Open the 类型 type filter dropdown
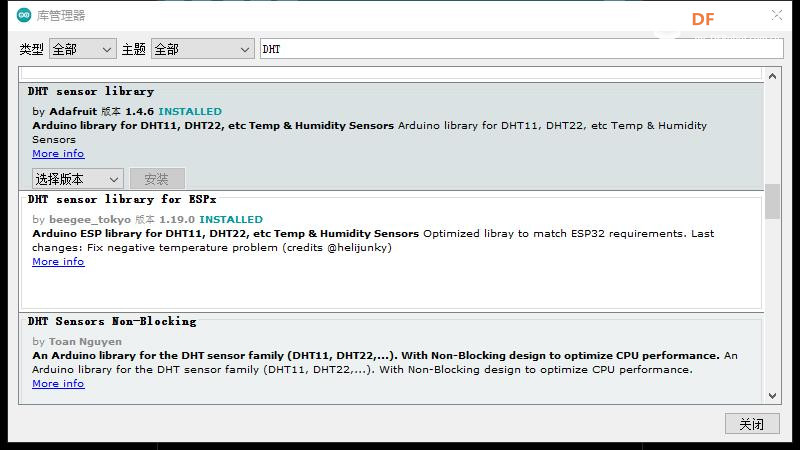 coord(83,49)
